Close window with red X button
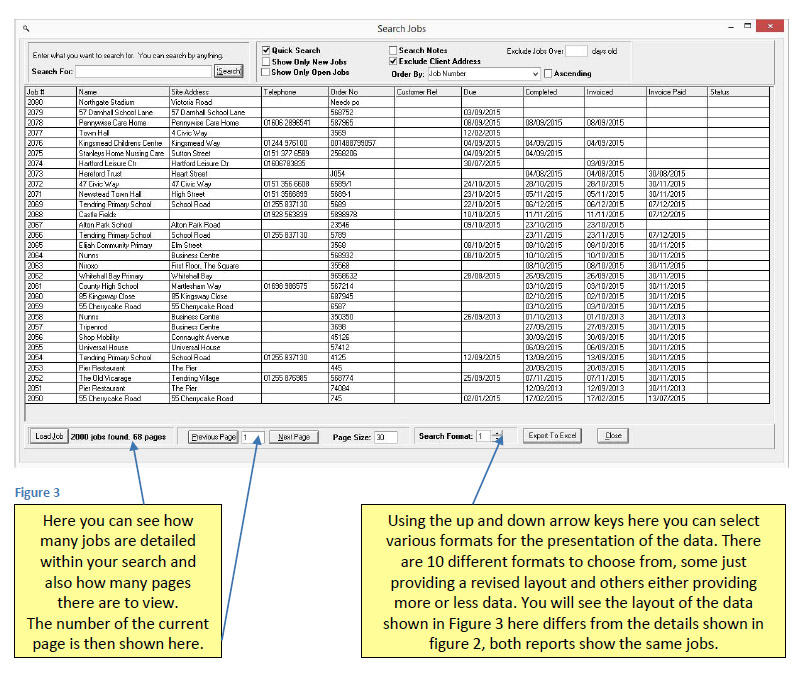Screen dimensions: 810x674 pyautogui.click(x=770, y=26)
